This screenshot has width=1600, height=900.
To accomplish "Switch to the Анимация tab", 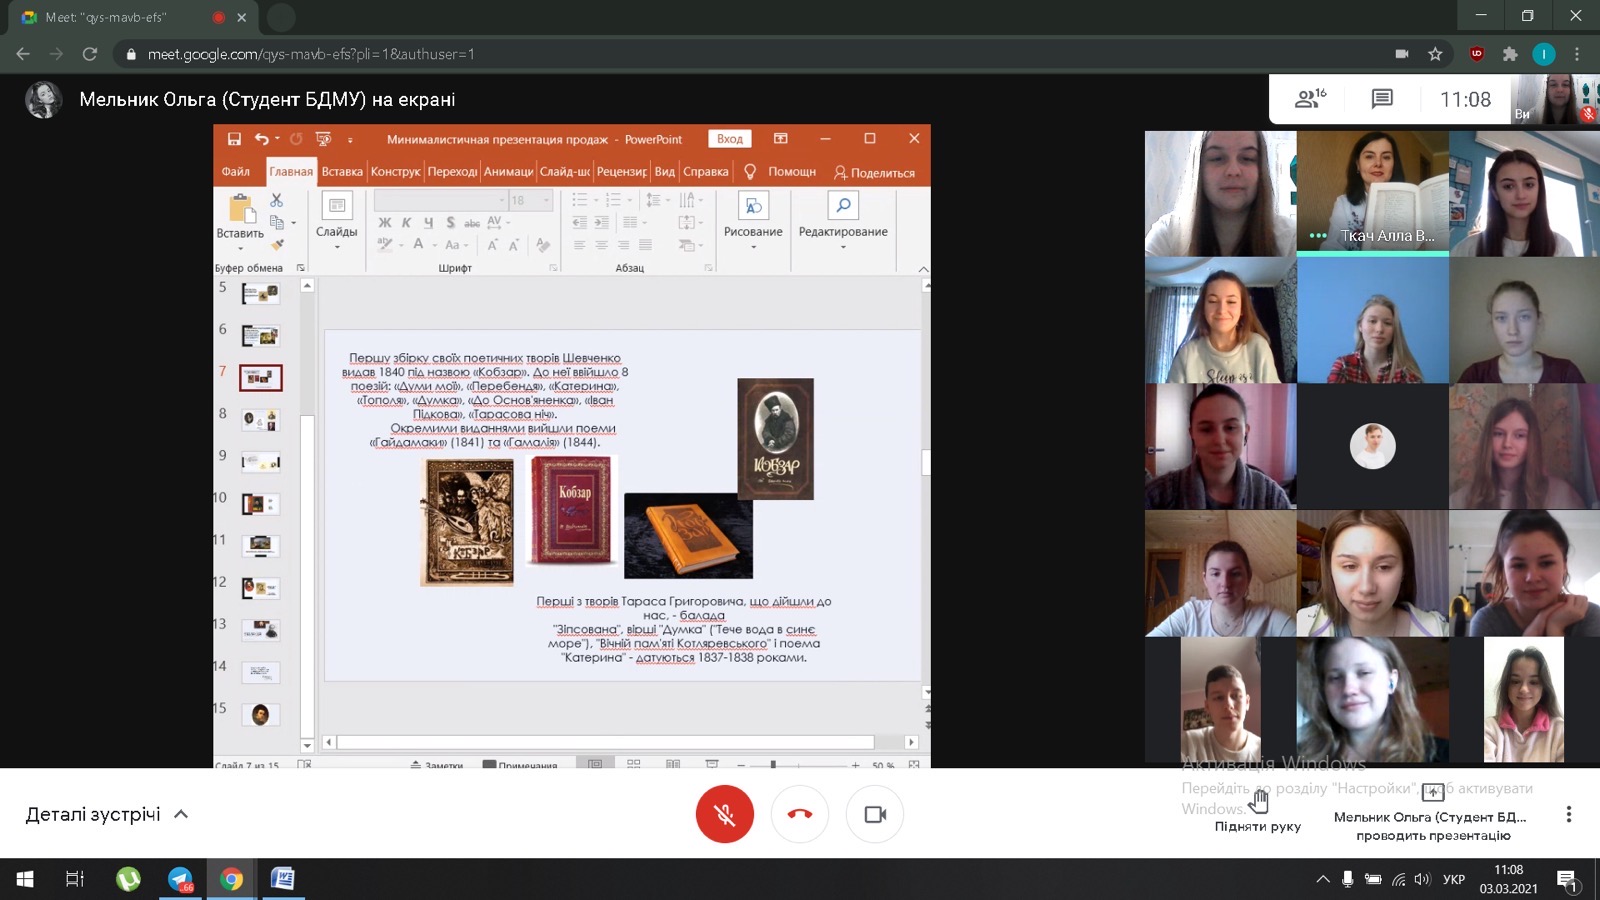I will point(508,172).
